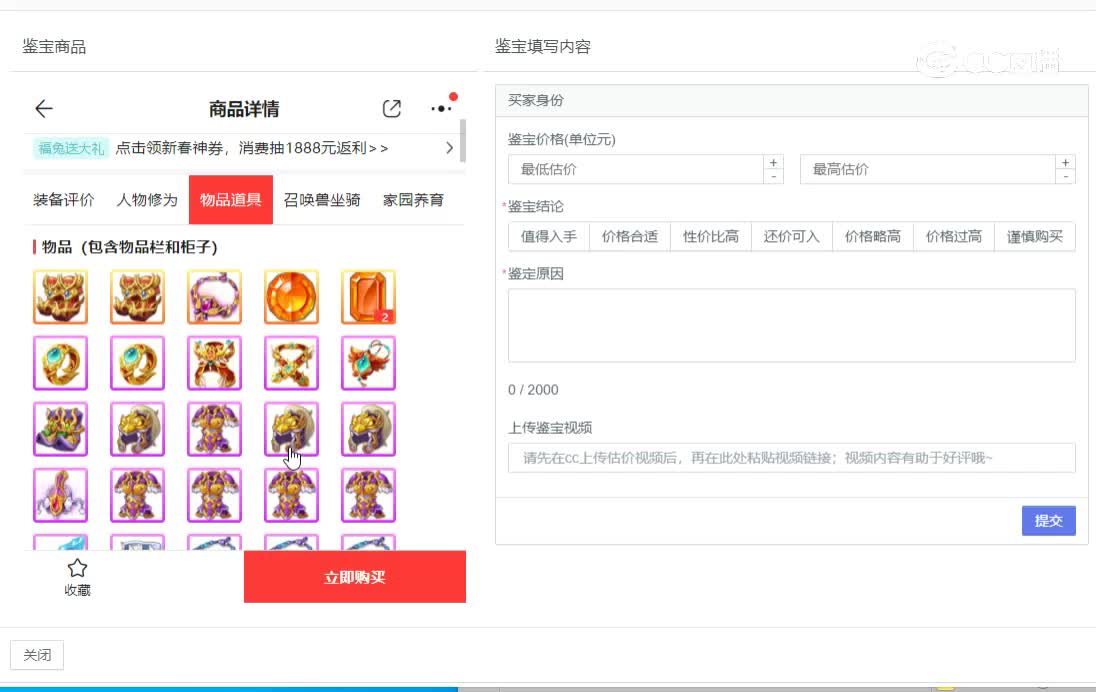Select the second golden armor item in row one
This screenshot has height=692, width=1096.
click(138, 297)
